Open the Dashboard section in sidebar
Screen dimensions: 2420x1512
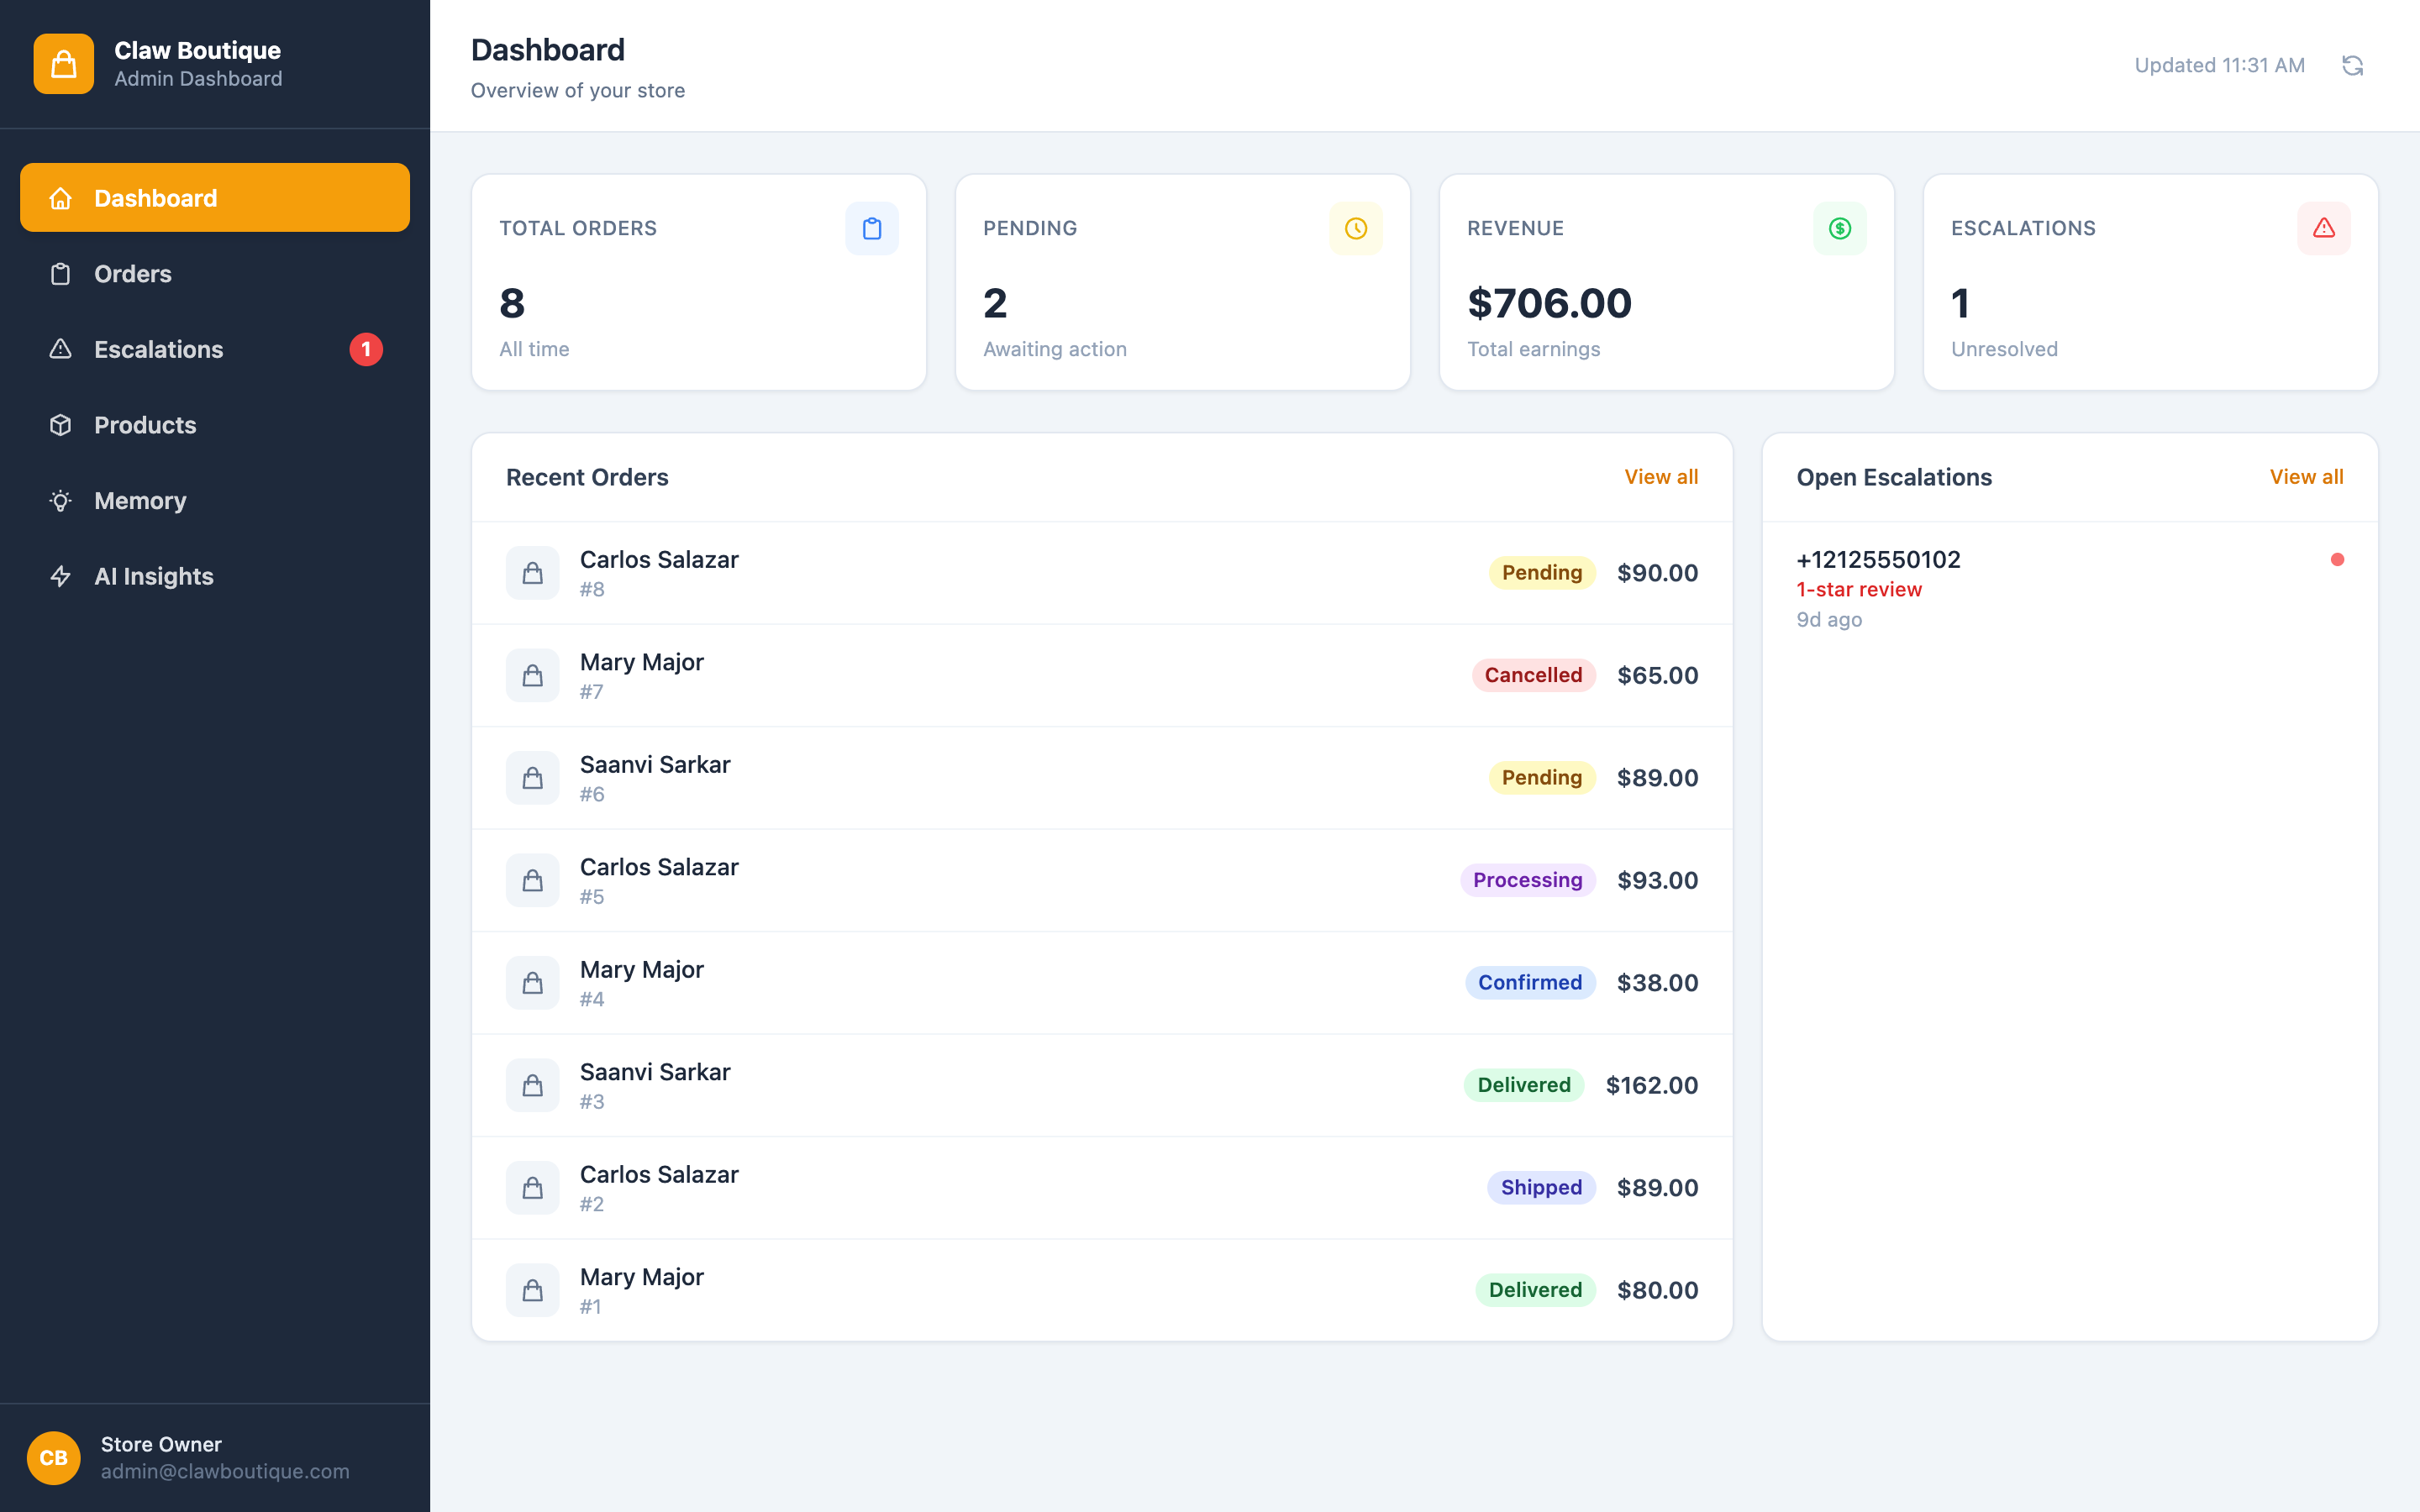pyautogui.click(x=215, y=198)
